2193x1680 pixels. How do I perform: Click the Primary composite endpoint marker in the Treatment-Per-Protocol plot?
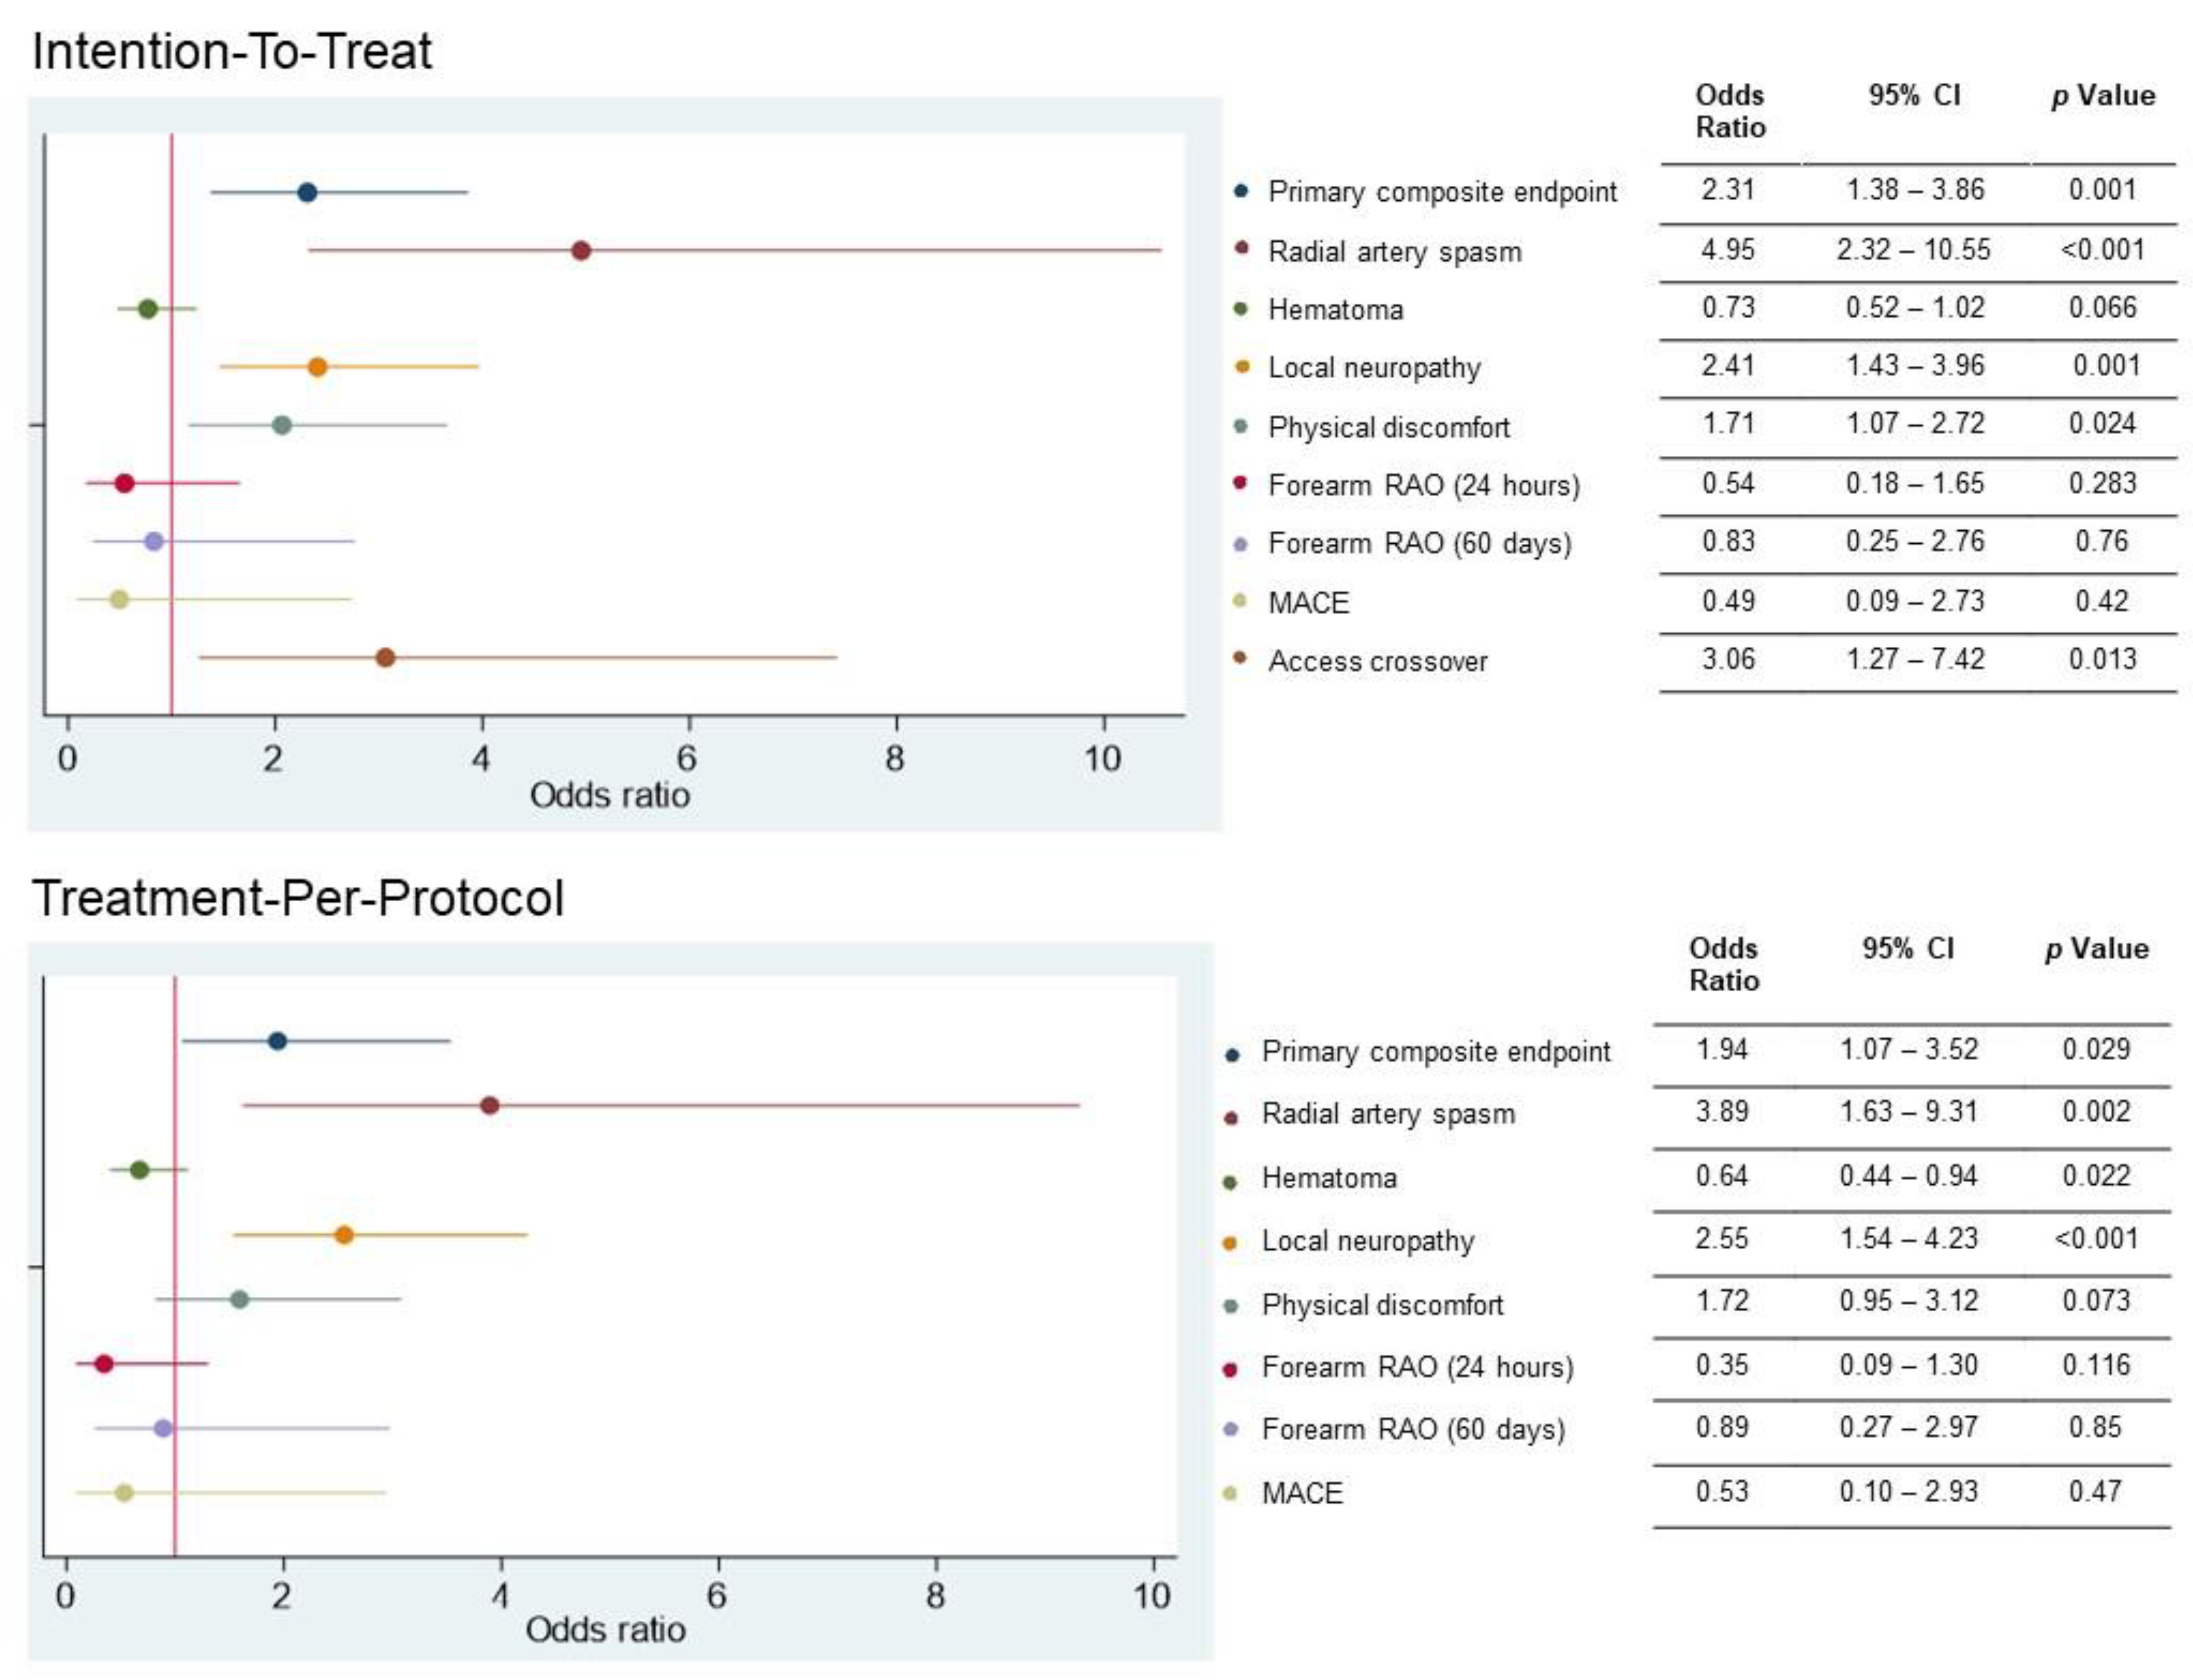coord(278,1041)
